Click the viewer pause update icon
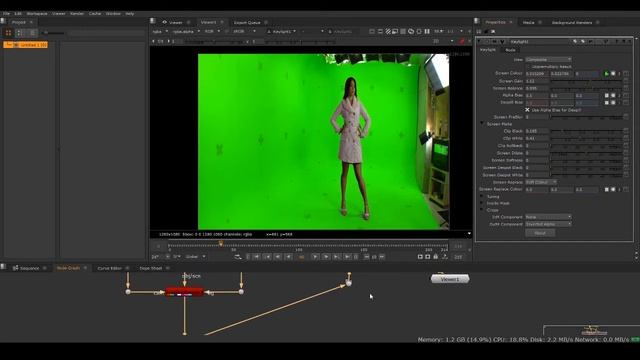The image size is (640, 360). tap(427, 31)
